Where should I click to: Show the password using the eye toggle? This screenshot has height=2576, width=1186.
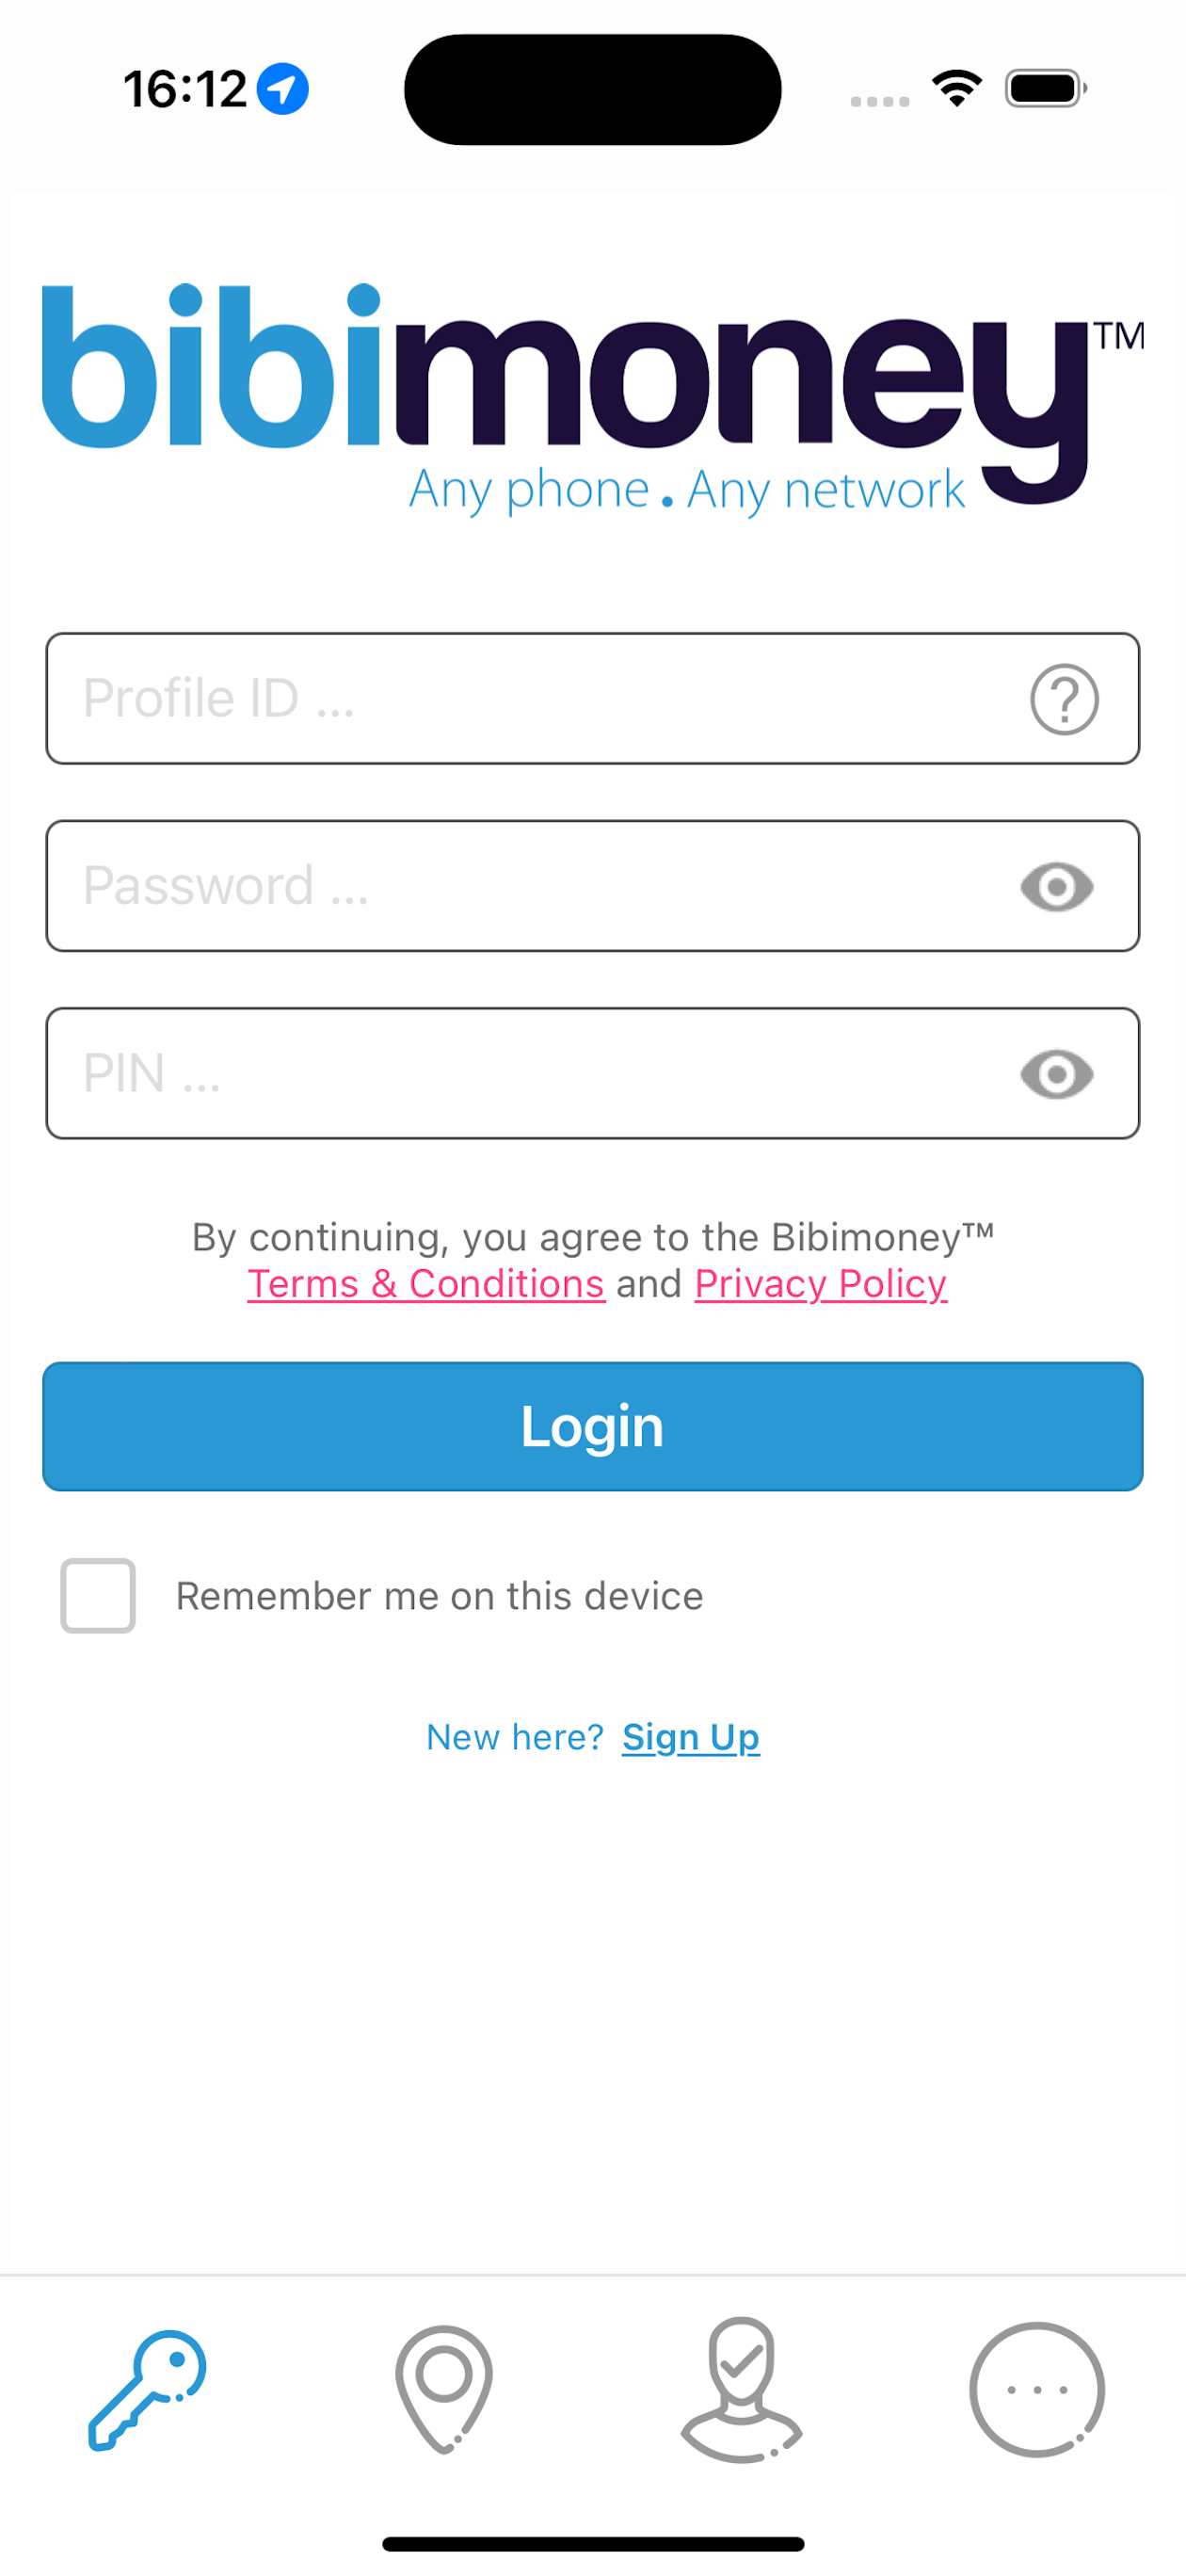(x=1056, y=886)
